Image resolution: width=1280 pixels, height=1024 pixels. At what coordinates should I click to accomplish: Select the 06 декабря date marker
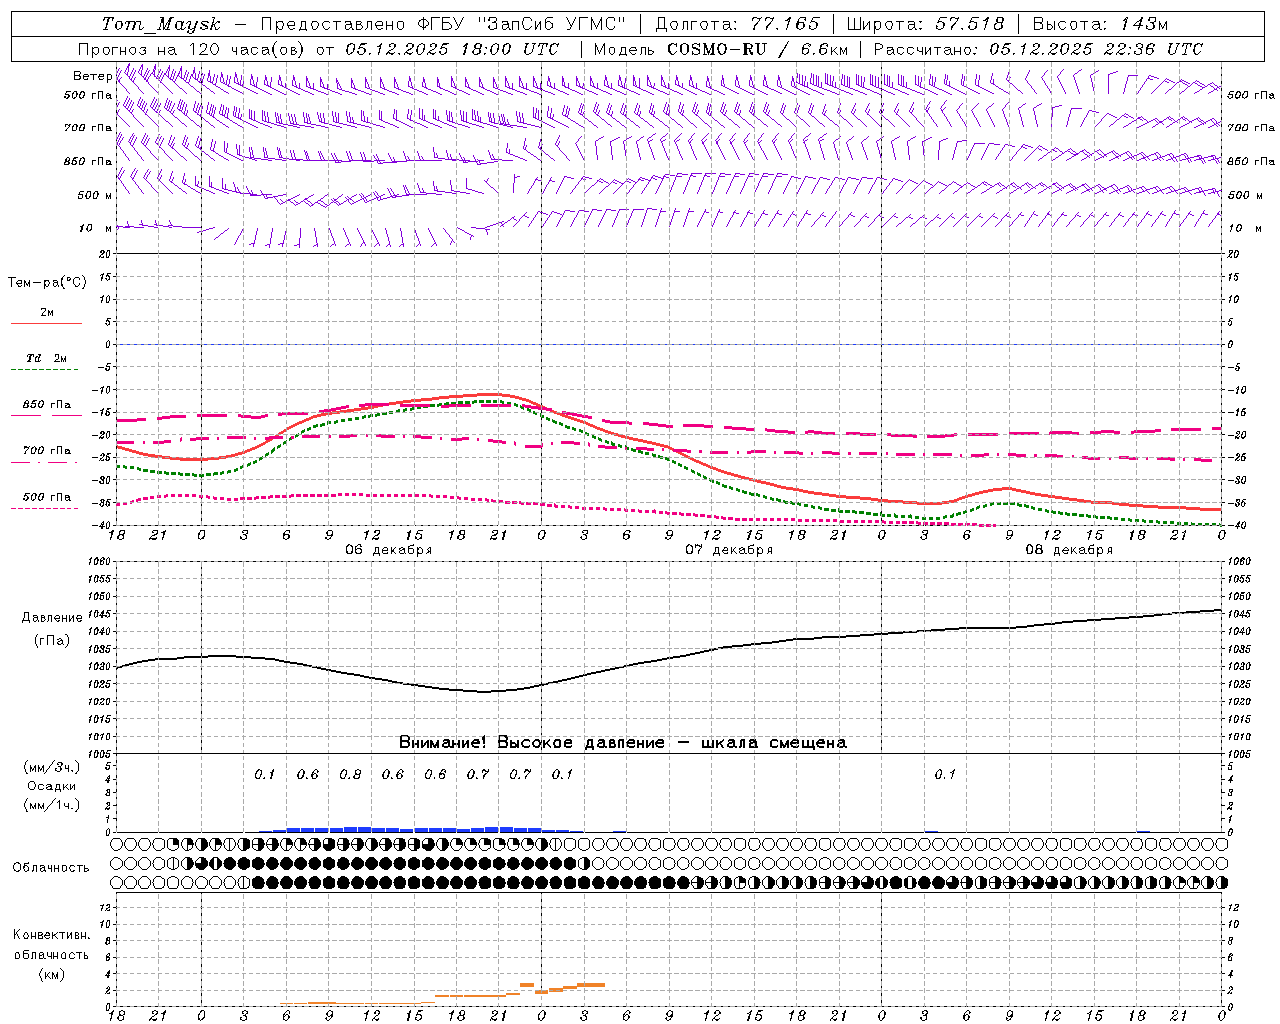click(388, 550)
